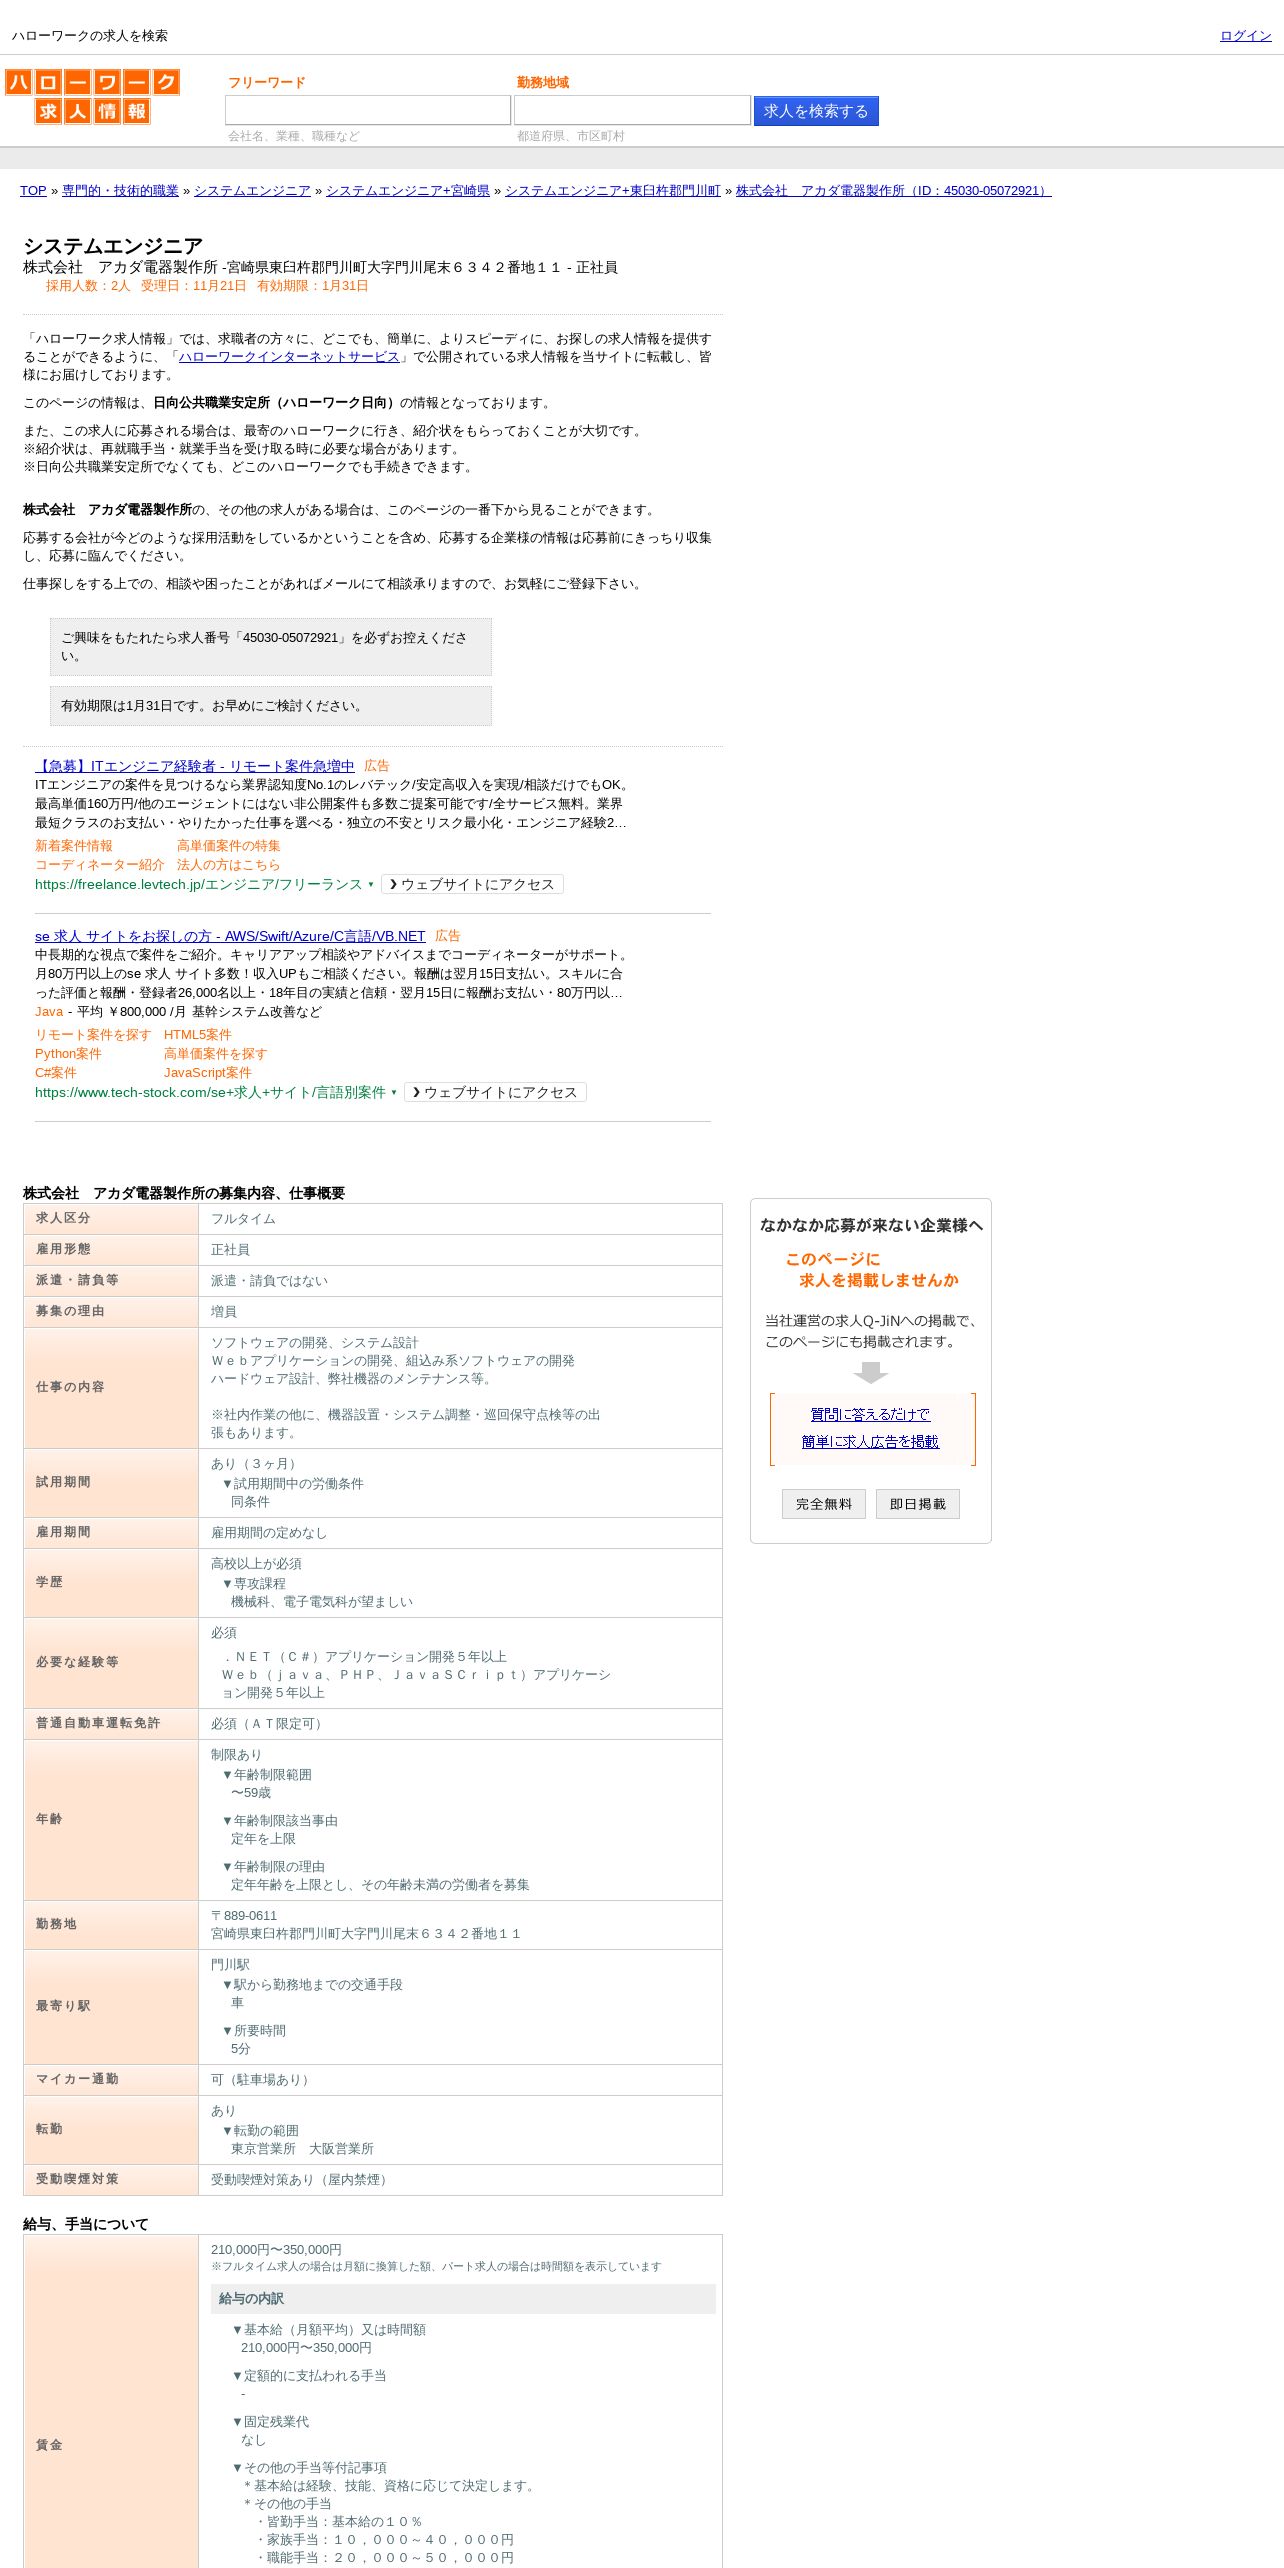Open 質問に答えるだけで link

[870, 1414]
